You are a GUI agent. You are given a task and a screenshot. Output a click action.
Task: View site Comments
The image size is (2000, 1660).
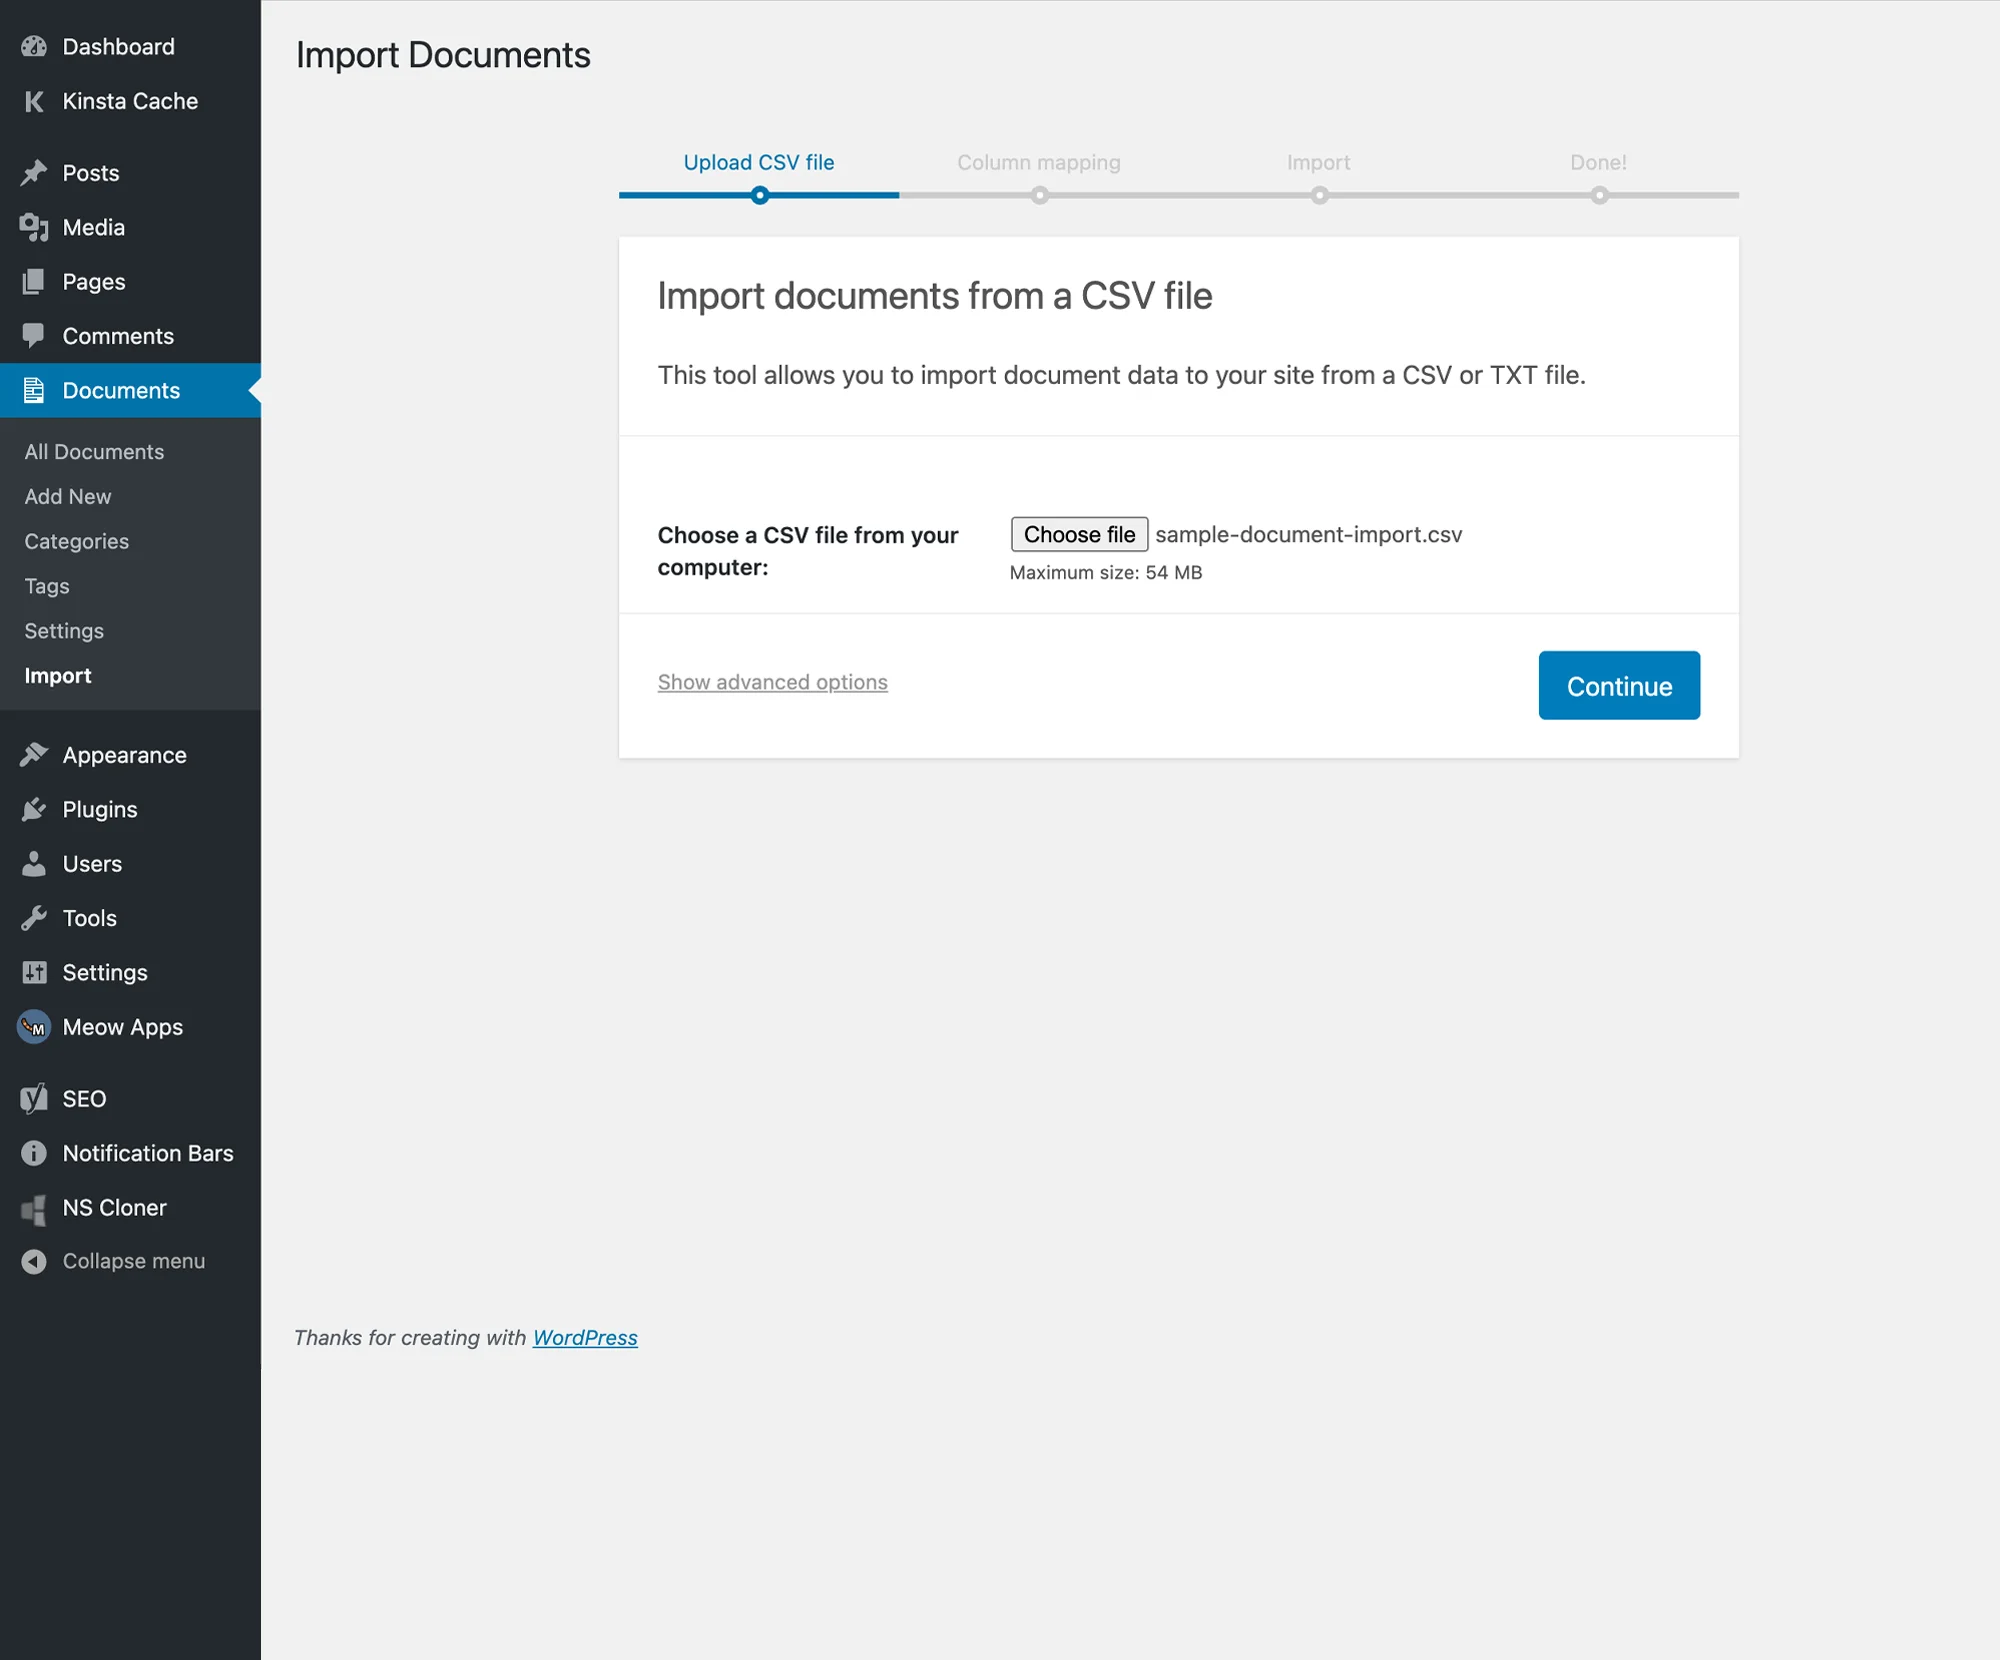[x=118, y=335]
